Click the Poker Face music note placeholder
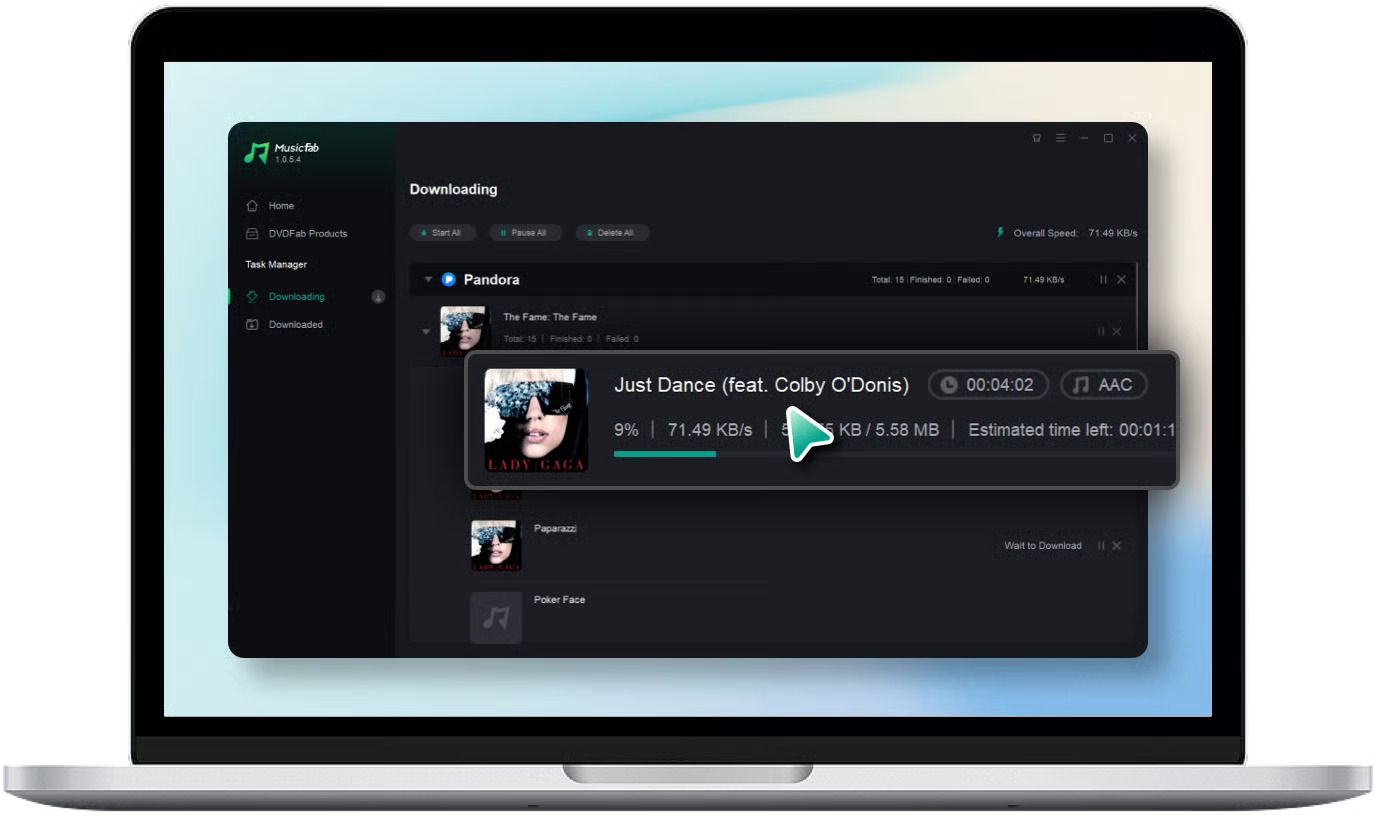 [496, 618]
